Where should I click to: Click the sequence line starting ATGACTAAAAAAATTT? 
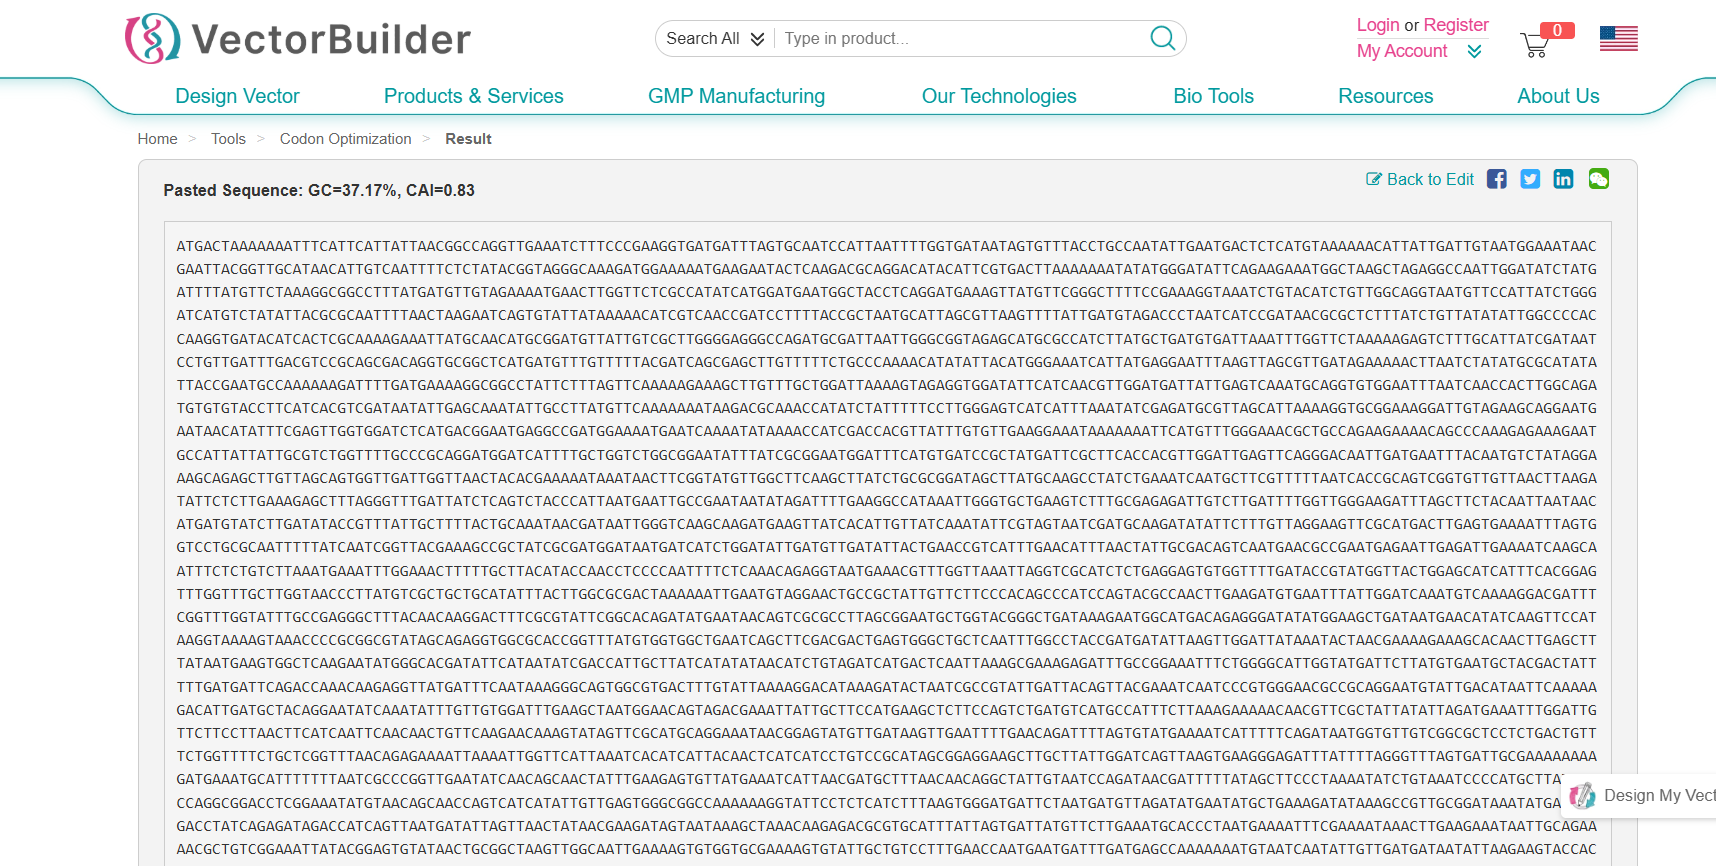[886, 246]
